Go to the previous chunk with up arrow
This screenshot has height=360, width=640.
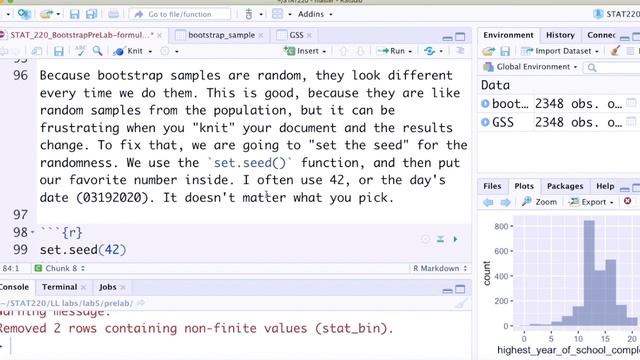click(343, 51)
